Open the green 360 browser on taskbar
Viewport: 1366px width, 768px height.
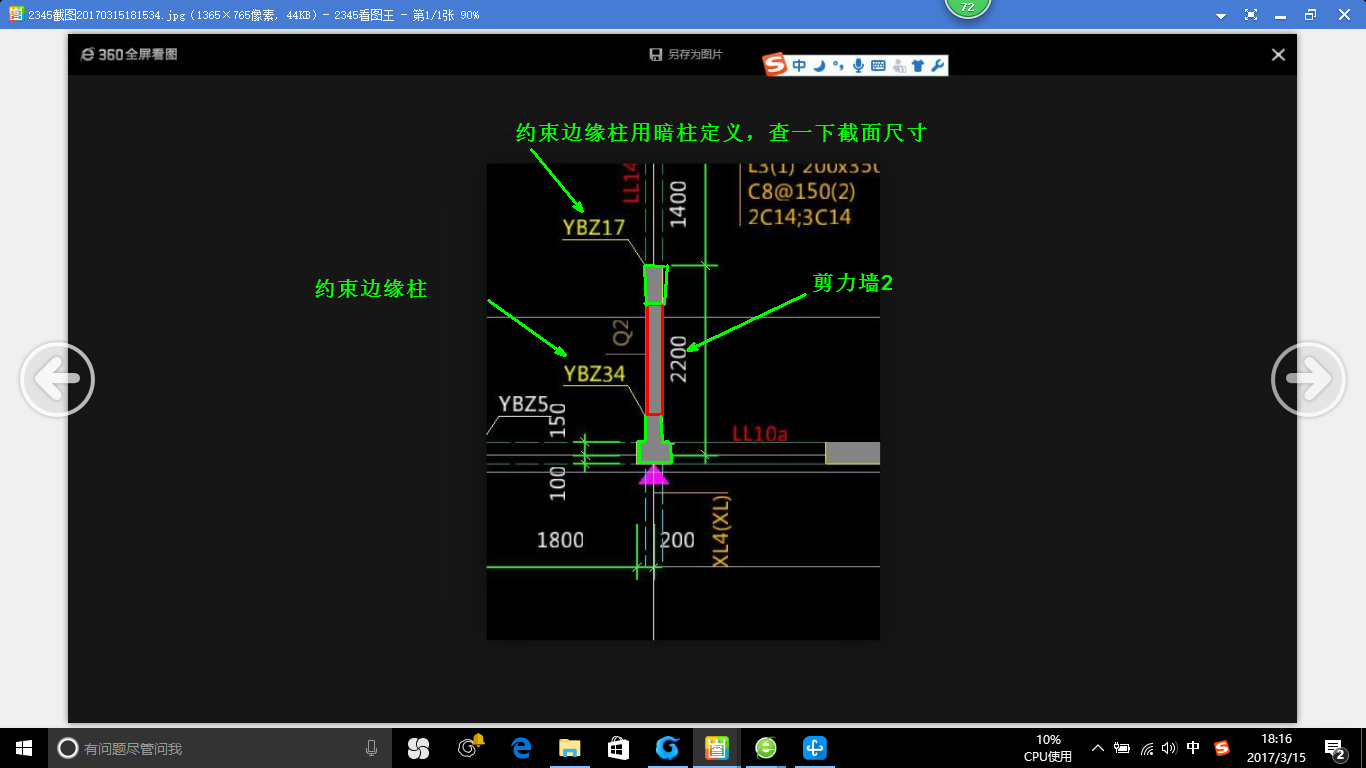tap(766, 748)
